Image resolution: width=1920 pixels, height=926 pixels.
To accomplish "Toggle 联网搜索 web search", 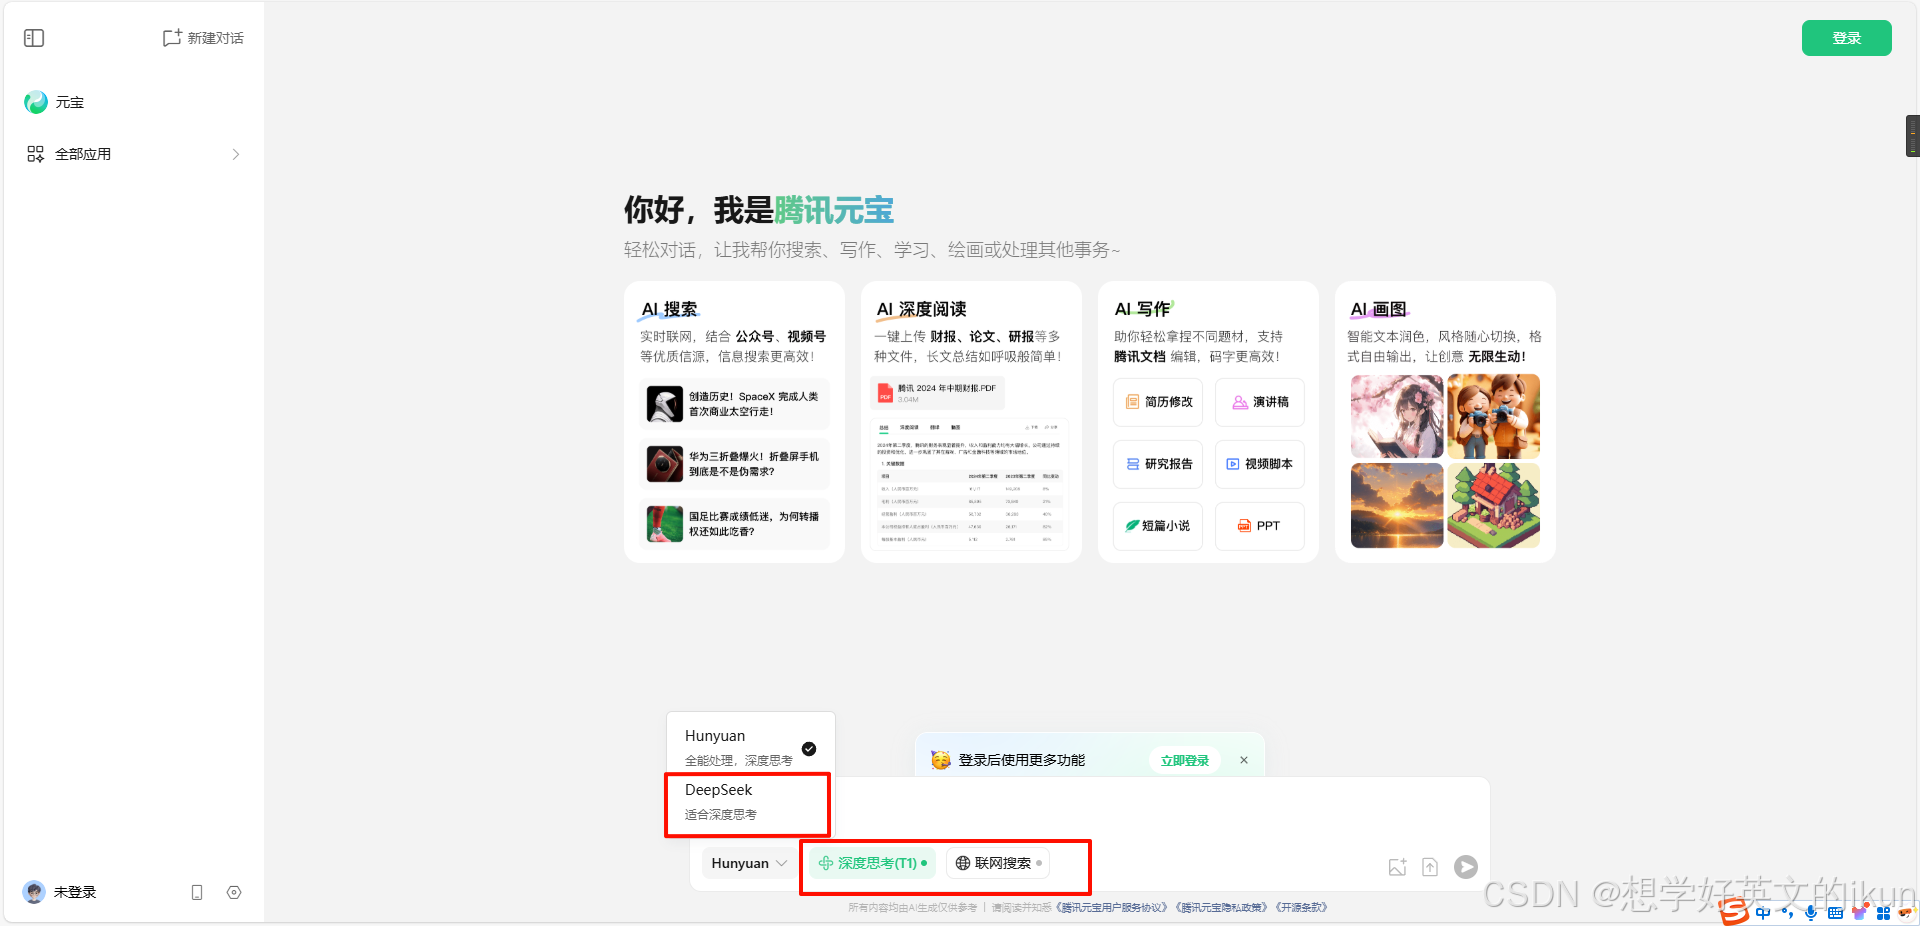I will point(998,863).
